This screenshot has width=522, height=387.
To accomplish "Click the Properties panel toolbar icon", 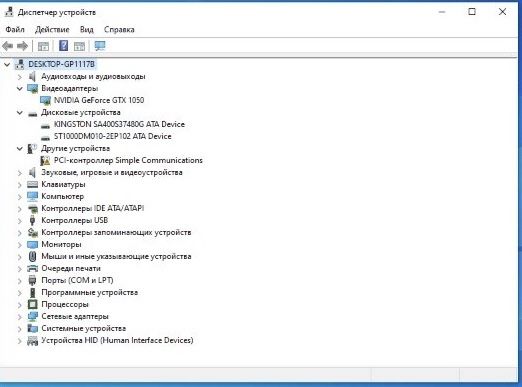I will 79,46.
